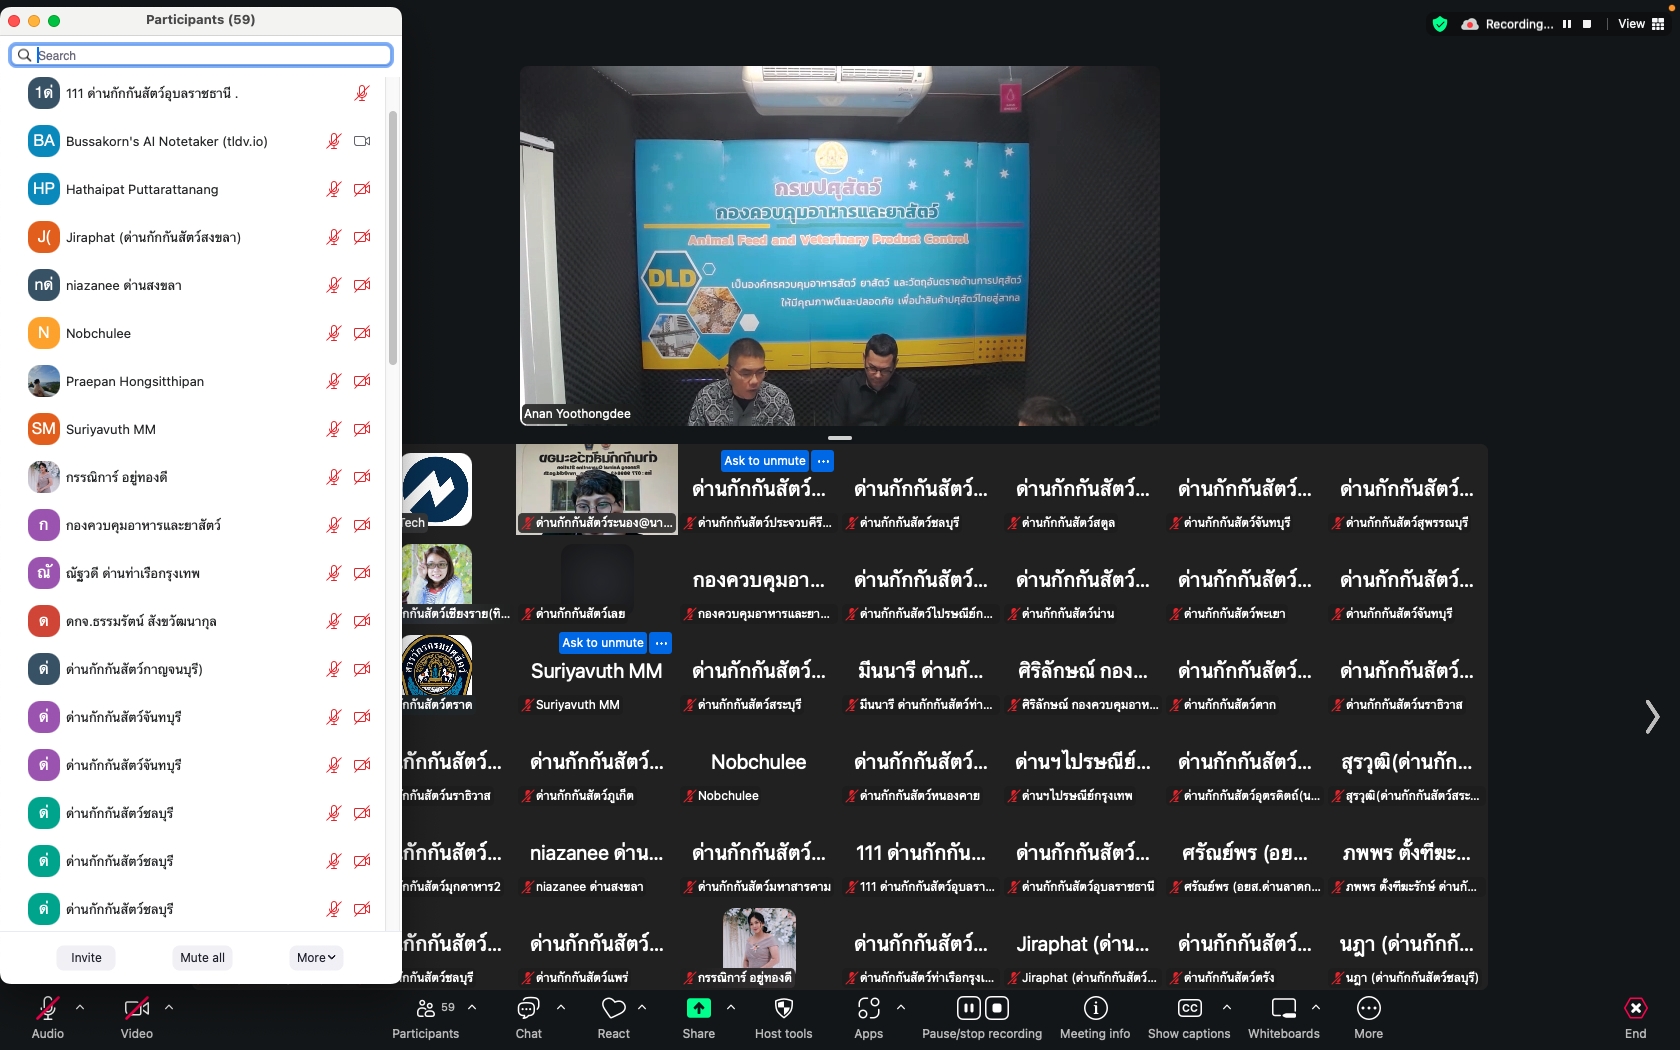Open the Apps icon
1680x1050 pixels.
coord(868,1008)
